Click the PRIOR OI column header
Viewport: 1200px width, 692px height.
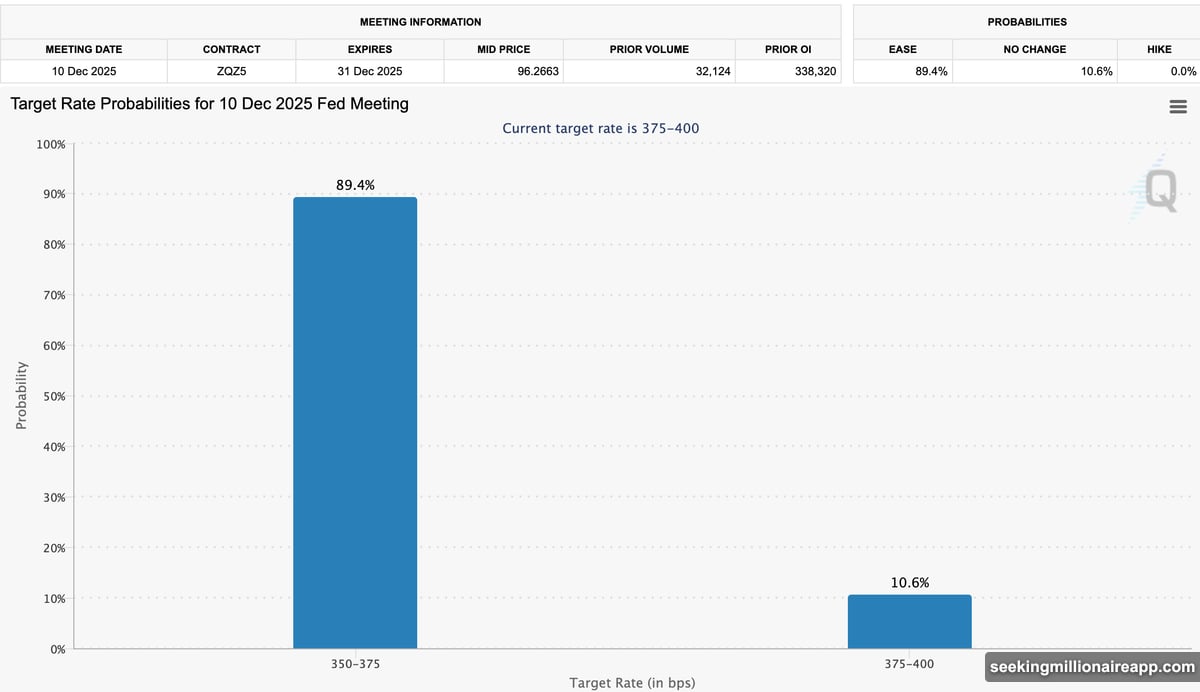[790, 49]
